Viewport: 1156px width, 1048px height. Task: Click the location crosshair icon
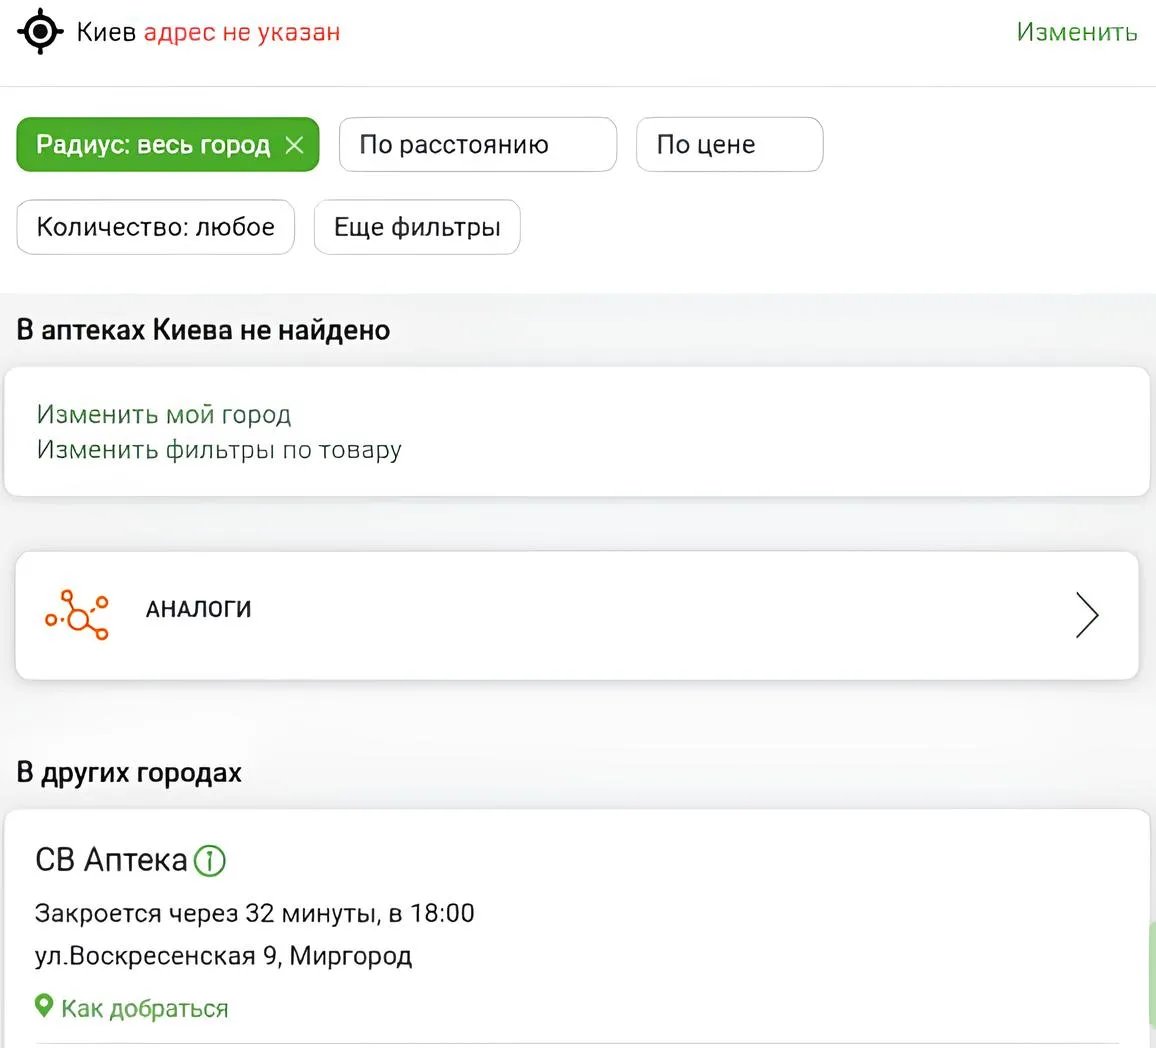point(40,32)
